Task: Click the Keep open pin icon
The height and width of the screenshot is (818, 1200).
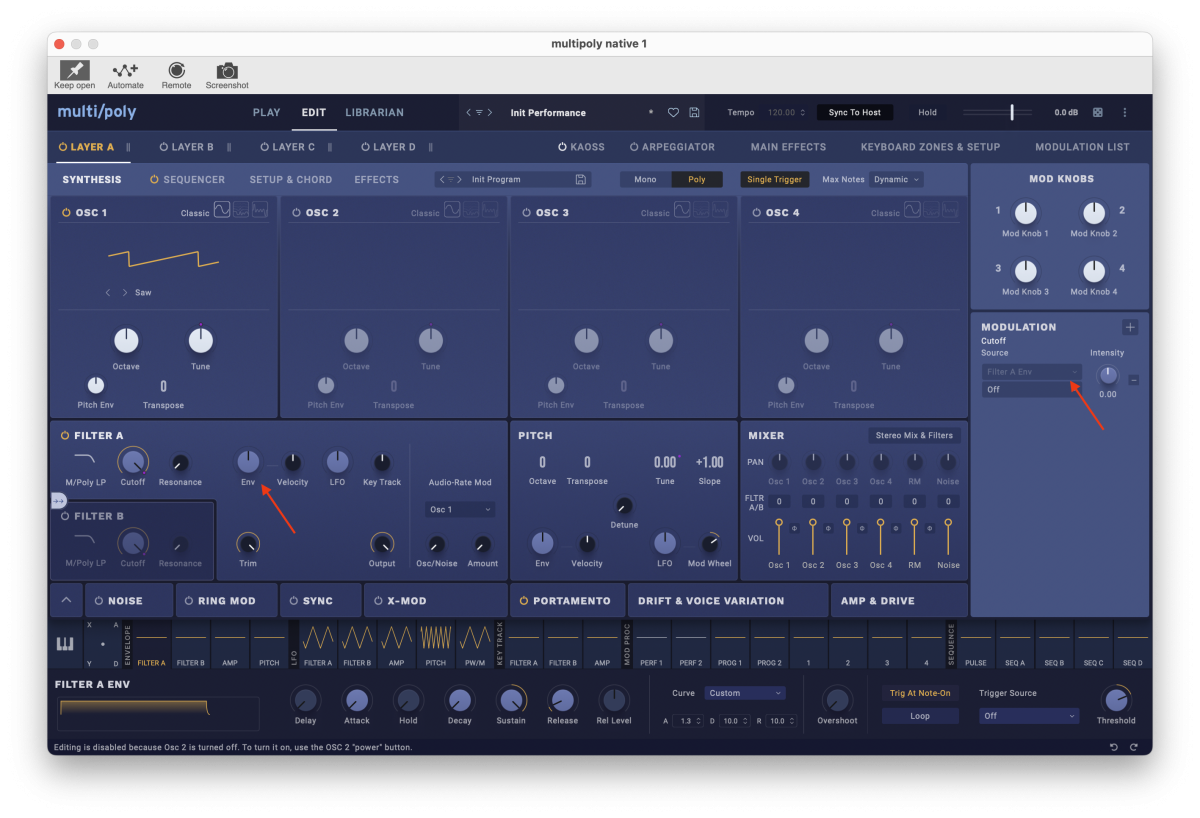Action: [x=75, y=70]
